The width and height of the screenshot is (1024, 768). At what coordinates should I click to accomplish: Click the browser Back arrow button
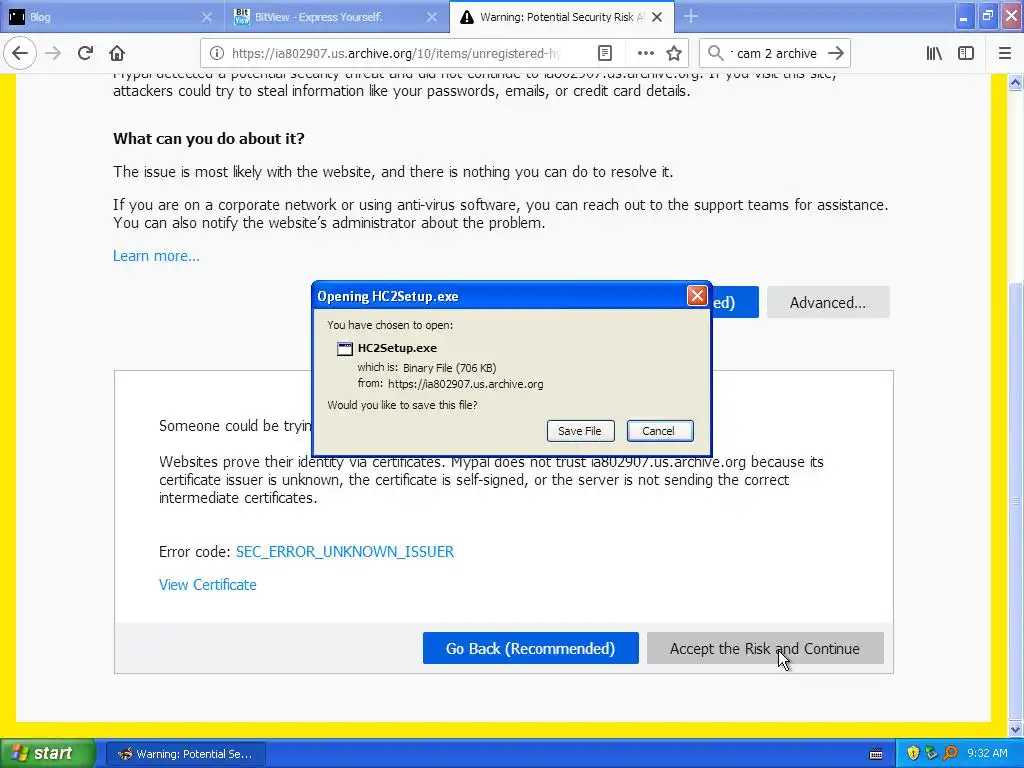(x=20, y=53)
